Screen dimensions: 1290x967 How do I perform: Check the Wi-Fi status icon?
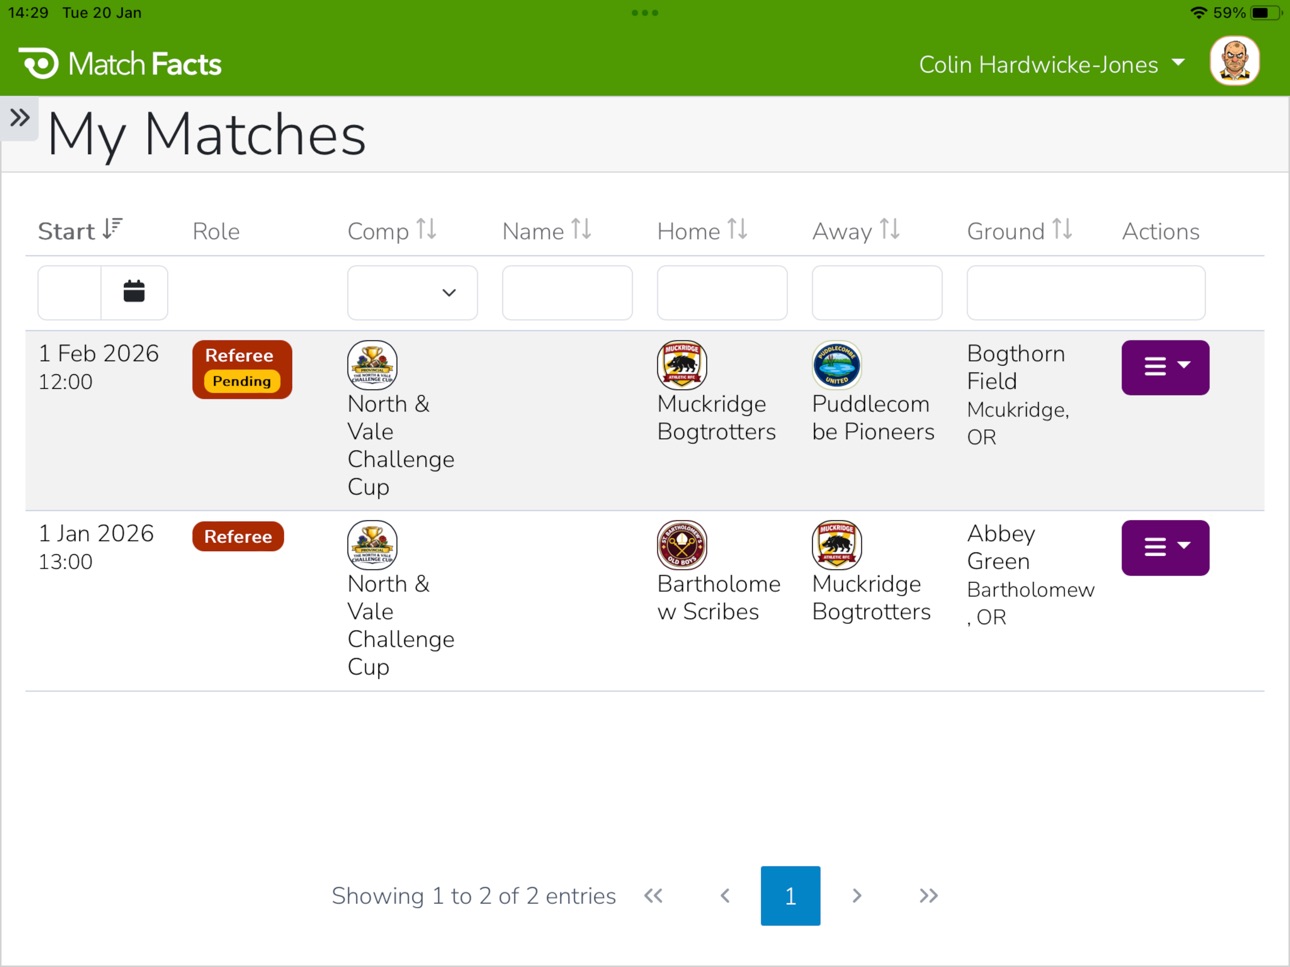click(1198, 13)
